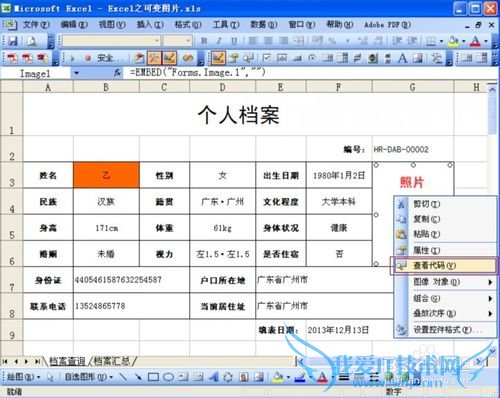Open the 工具 menu
The image size is (500, 398).
click(x=226, y=24)
